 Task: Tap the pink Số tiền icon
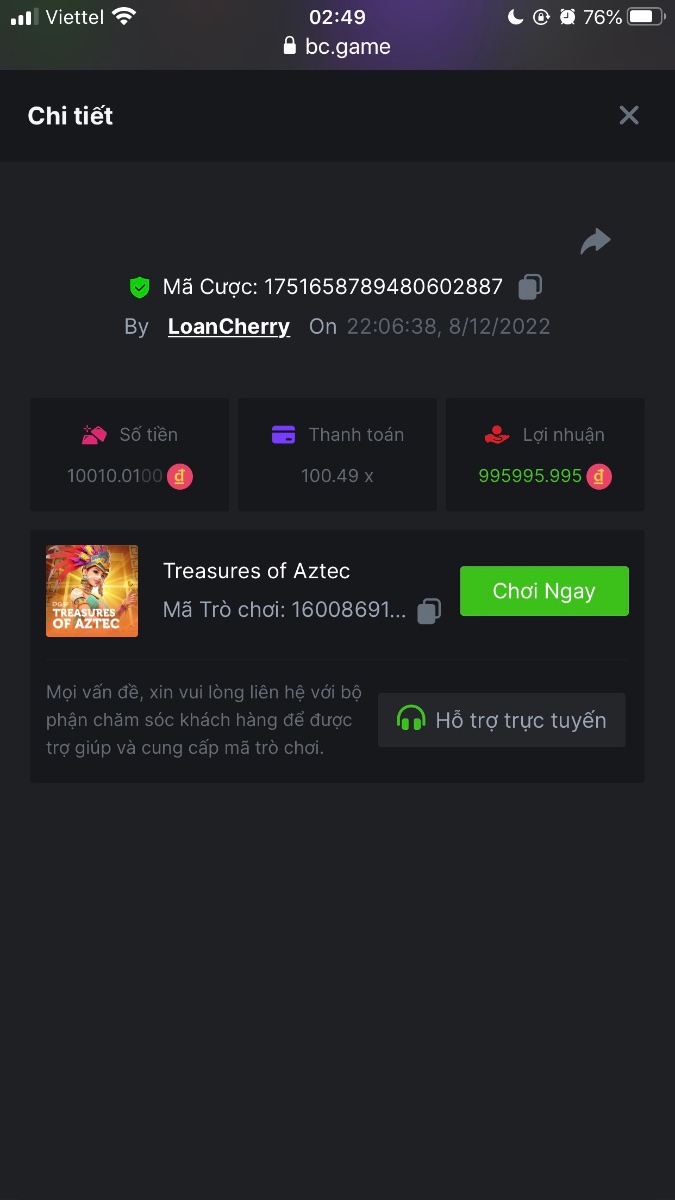tap(94, 435)
